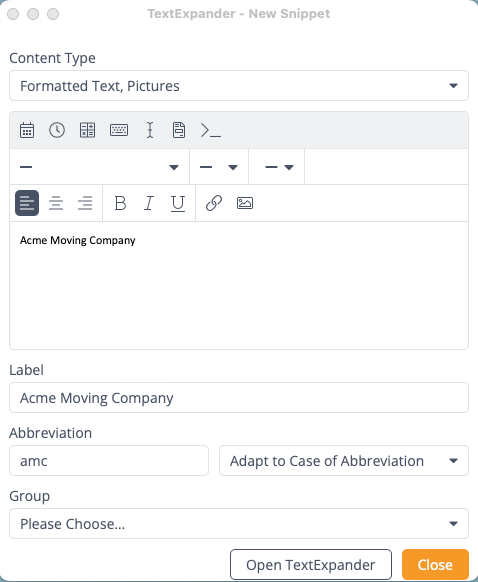
Task: Insert clipboard content icon
Action: tap(179, 130)
